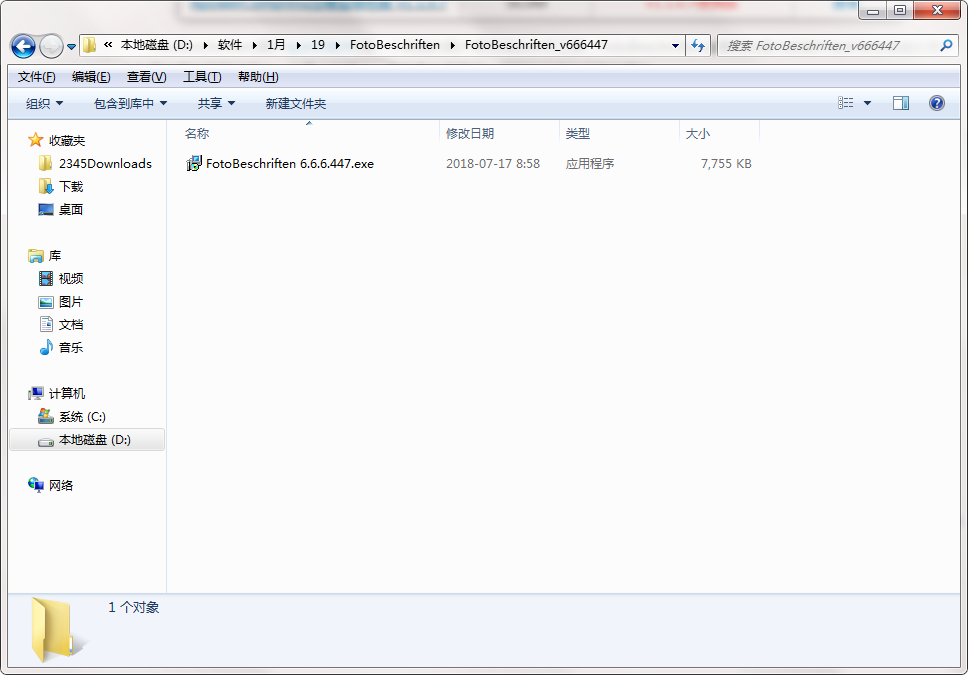Viewport: 968px width, 675px height.
Task: Click the star icon next to 收藏夹
Action: click(36, 140)
